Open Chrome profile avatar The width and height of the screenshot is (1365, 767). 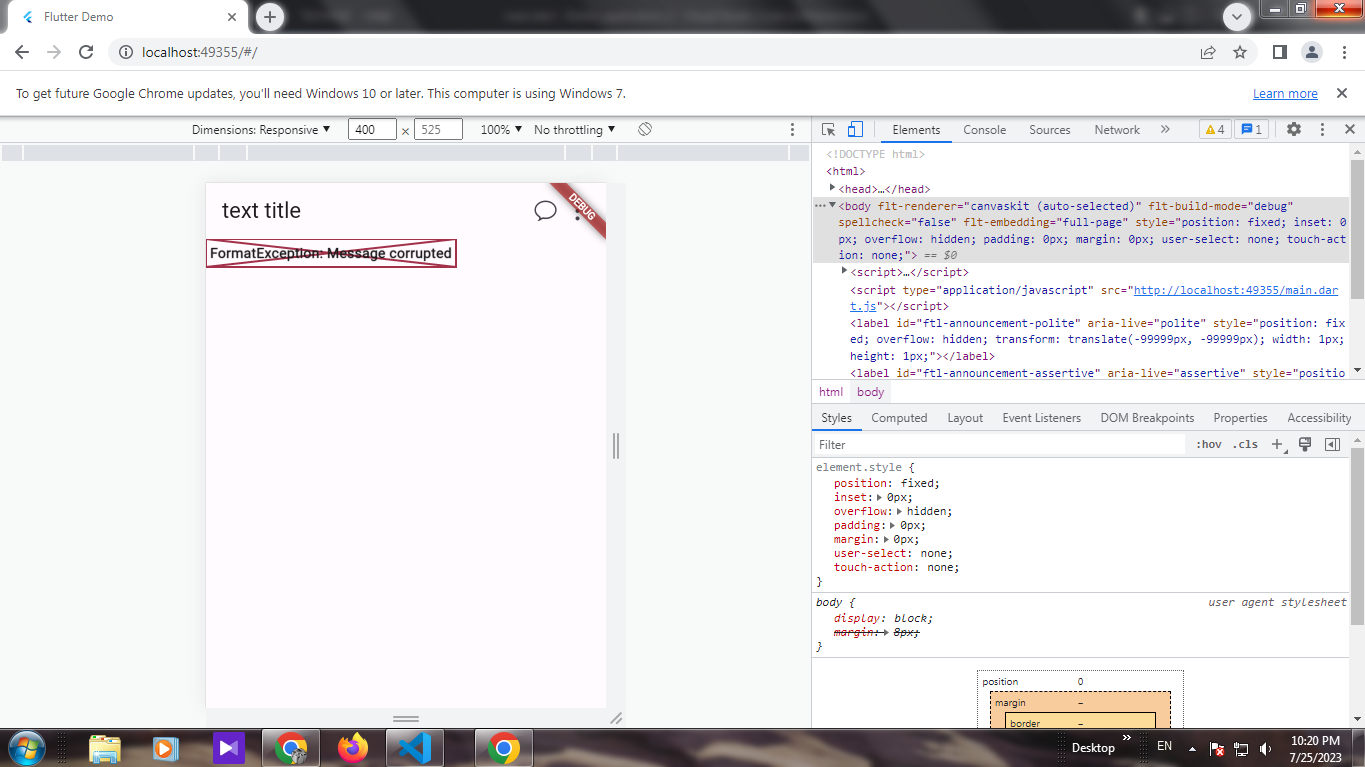pos(1312,52)
